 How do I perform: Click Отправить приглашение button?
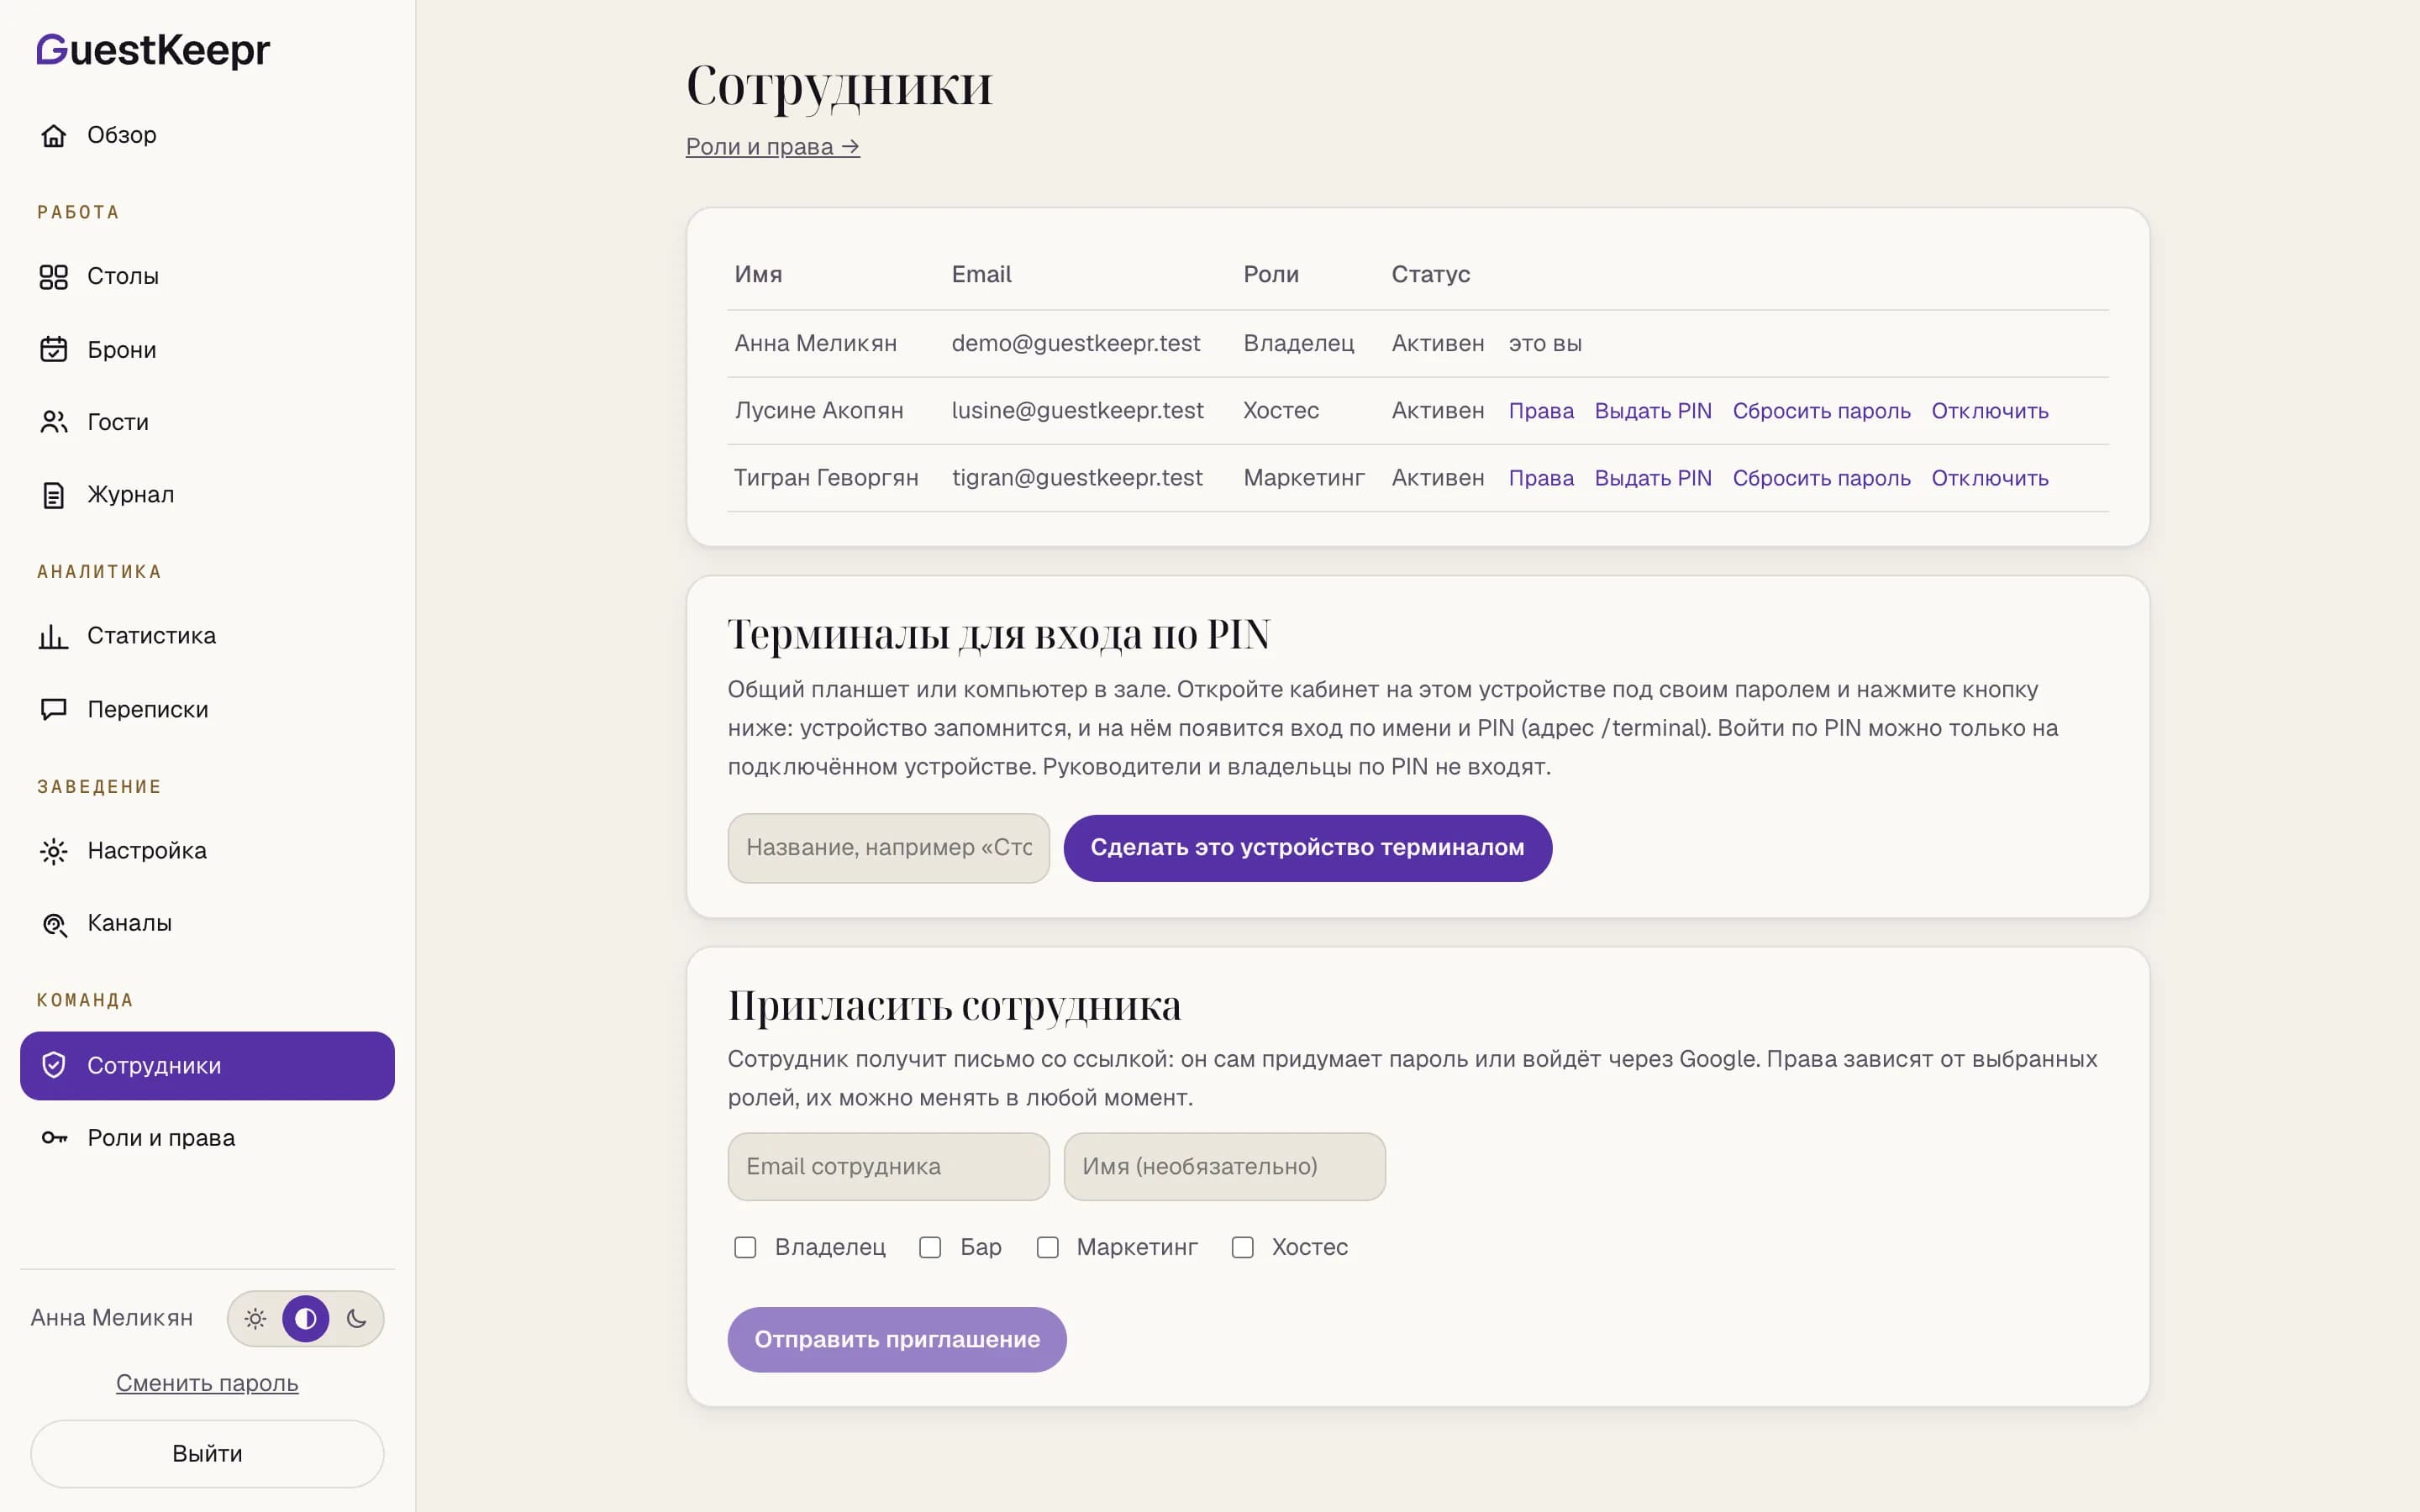click(x=897, y=1339)
